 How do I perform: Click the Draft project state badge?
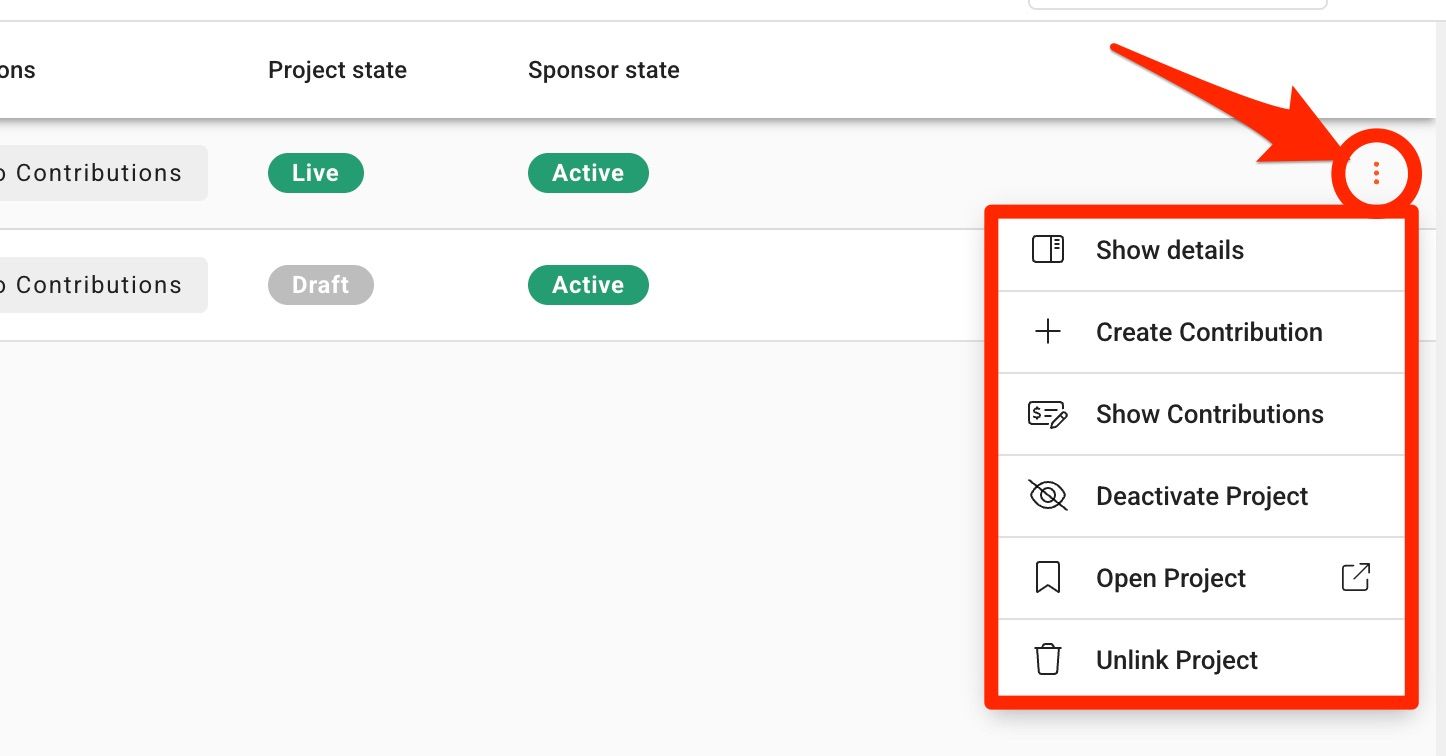coord(321,285)
